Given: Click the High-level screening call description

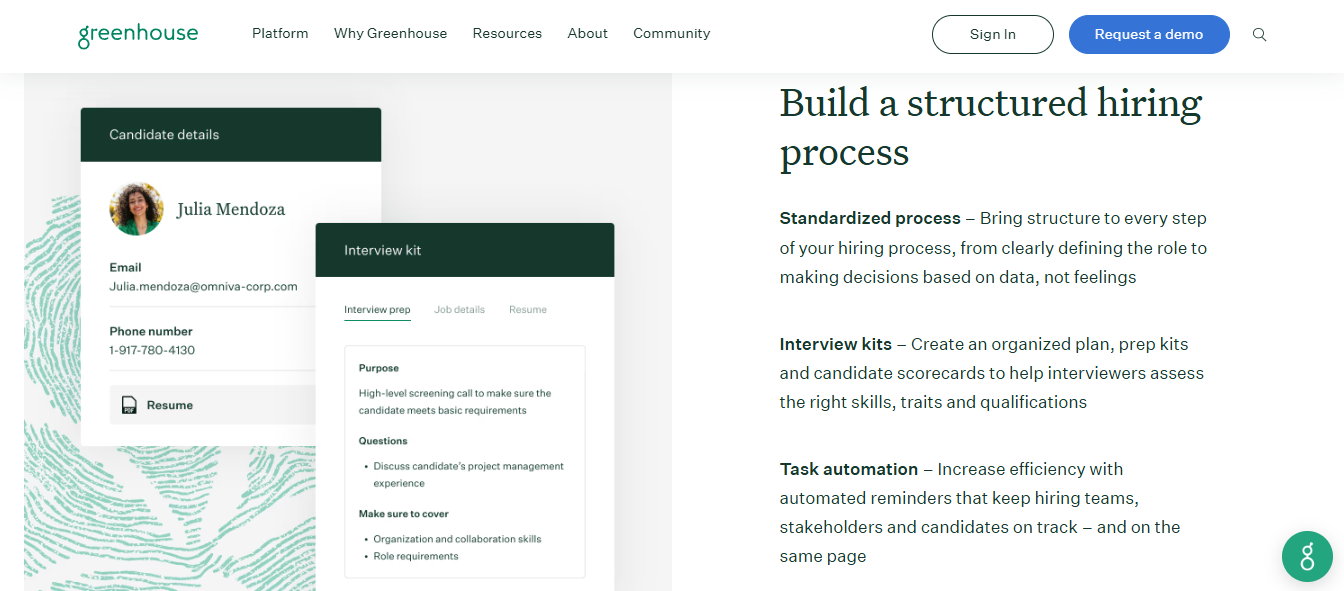Looking at the screenshot, I should pos(455,402).
